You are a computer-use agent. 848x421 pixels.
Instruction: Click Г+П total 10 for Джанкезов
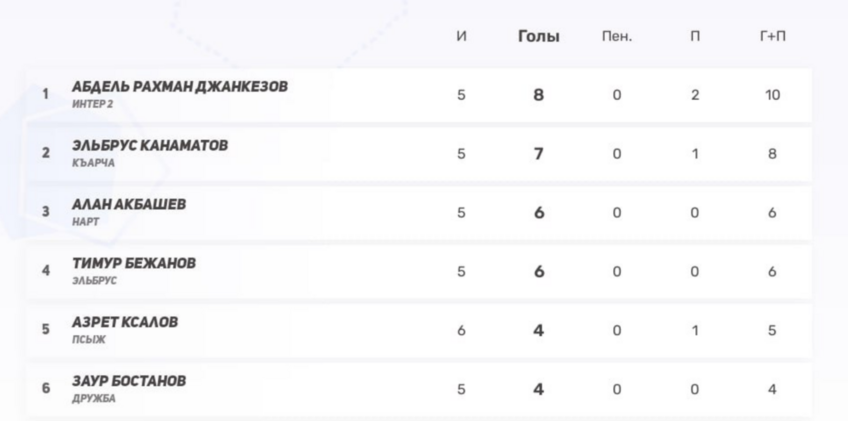pos(772,95)
